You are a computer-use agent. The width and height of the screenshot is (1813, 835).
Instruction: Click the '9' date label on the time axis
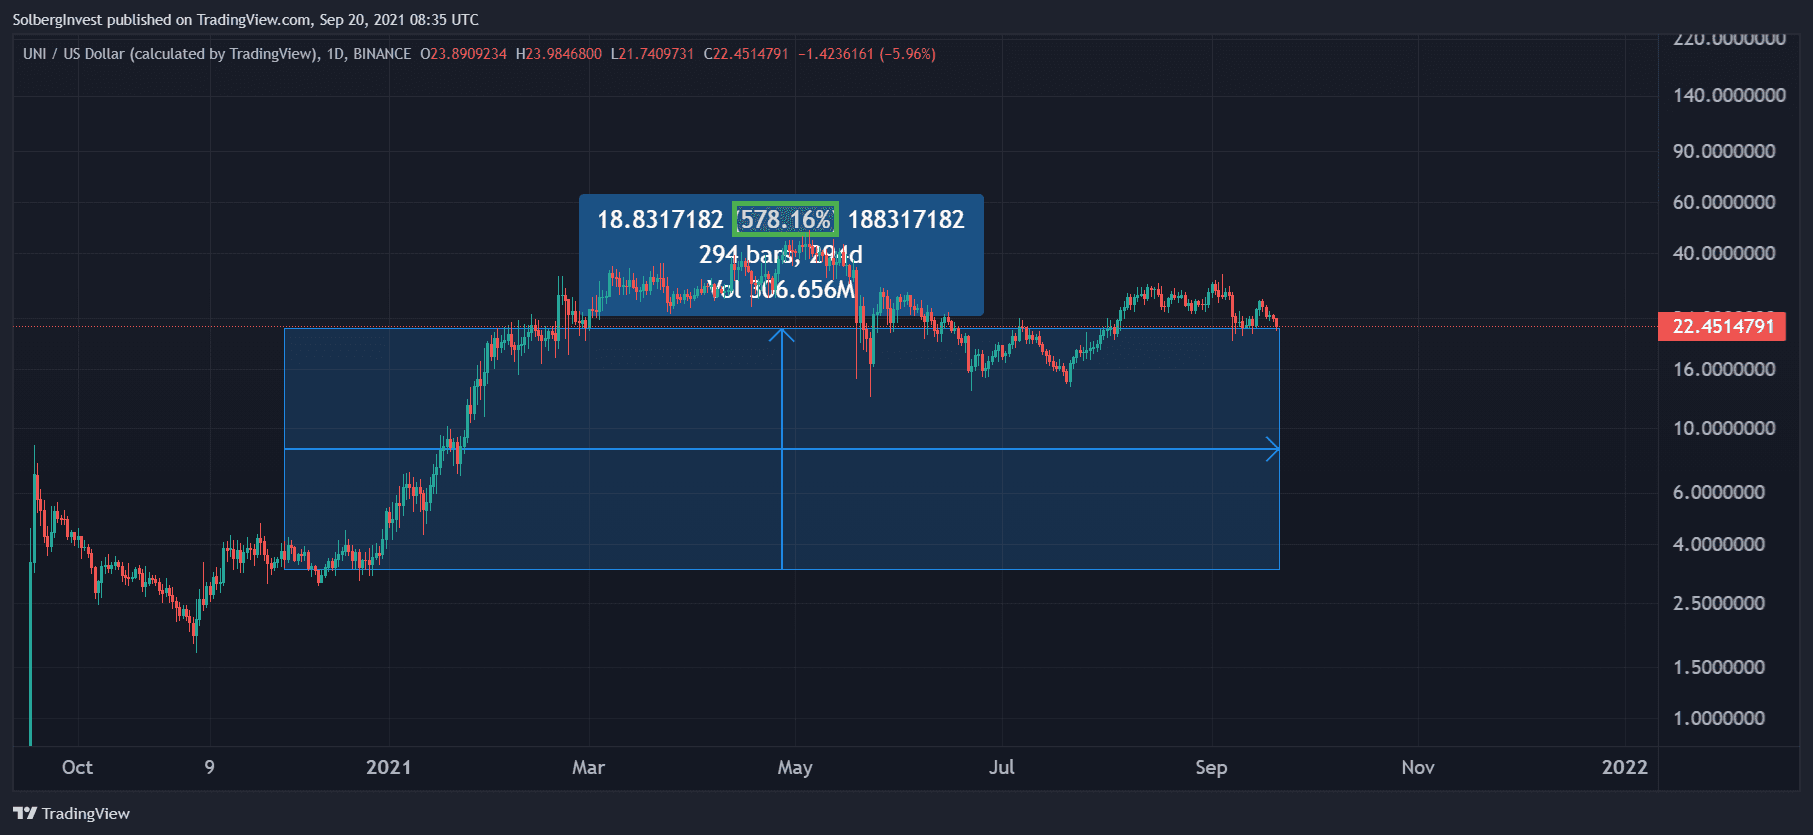209,767
